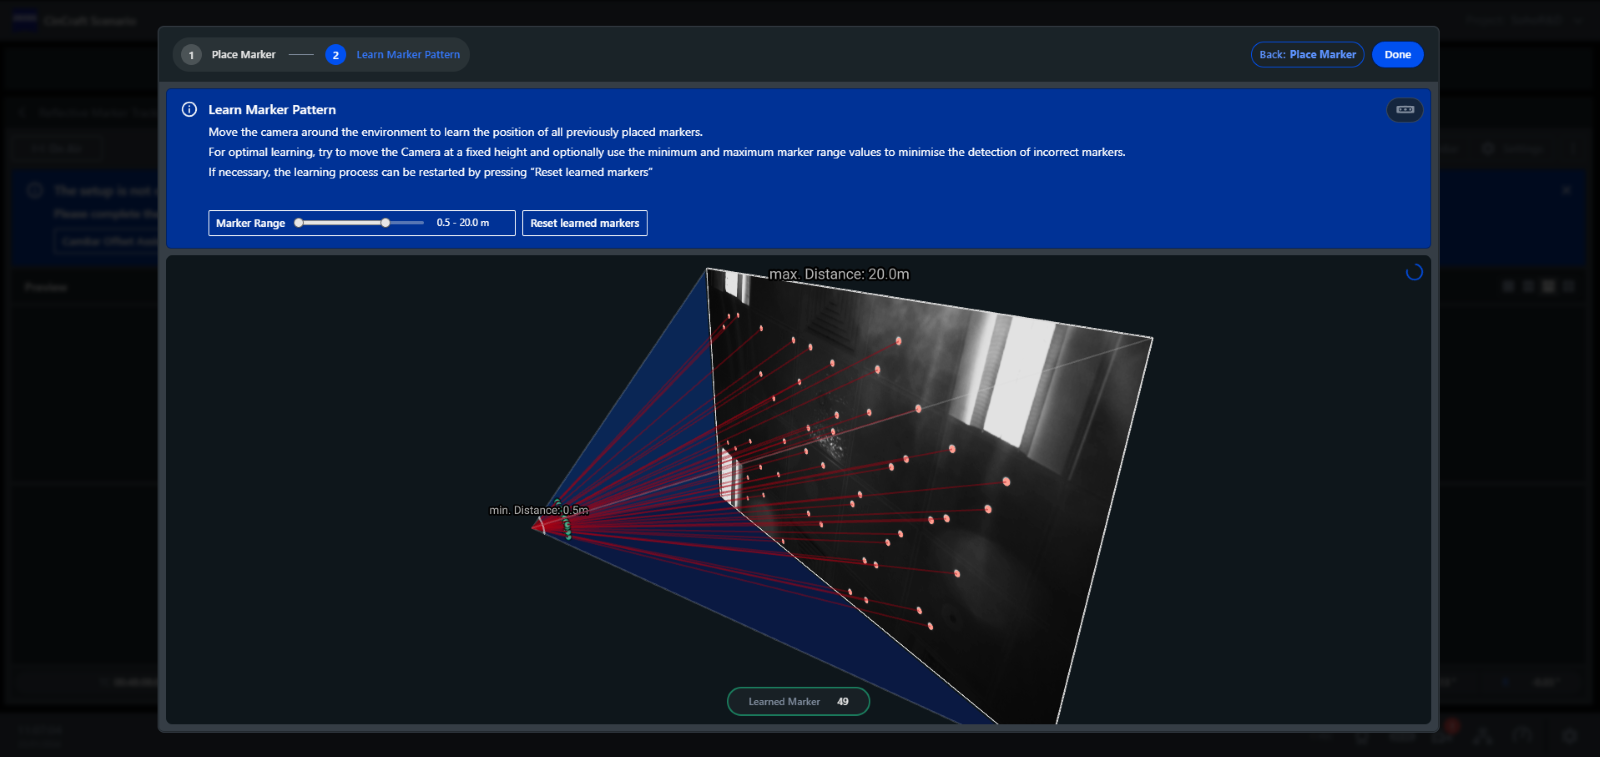Image resolution: width=1600 pixels, height=757 pixels.
Task: Click the red camera origin in 3D view
Action: point(540,525)
